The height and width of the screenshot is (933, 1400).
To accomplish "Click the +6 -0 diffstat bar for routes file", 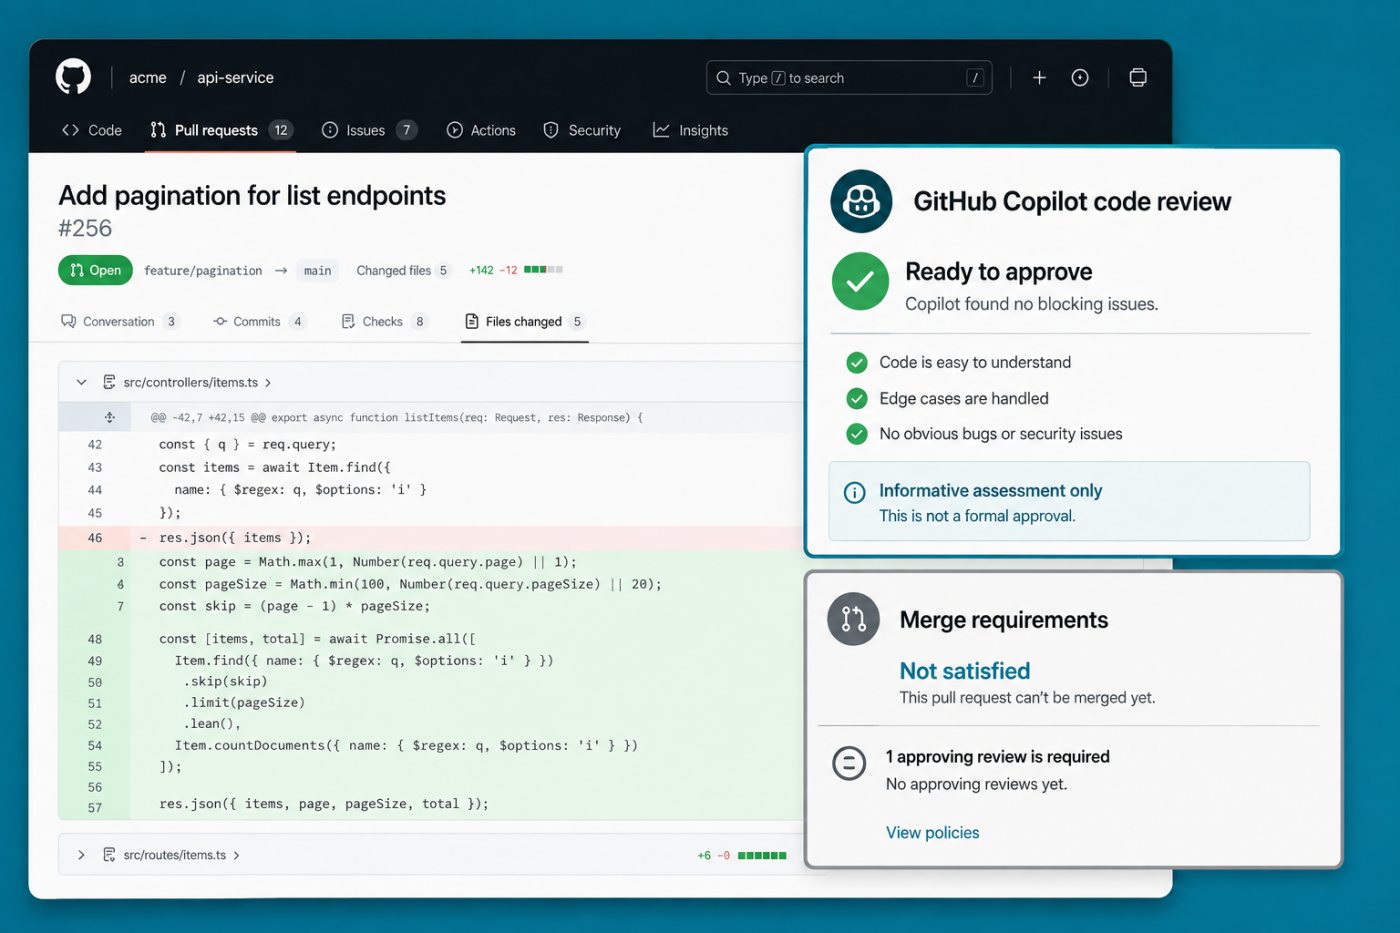I will point(762,856).
